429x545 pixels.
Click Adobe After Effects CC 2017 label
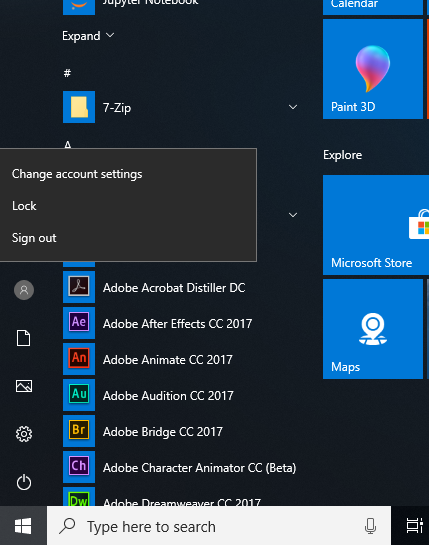[x=177, y=324]
